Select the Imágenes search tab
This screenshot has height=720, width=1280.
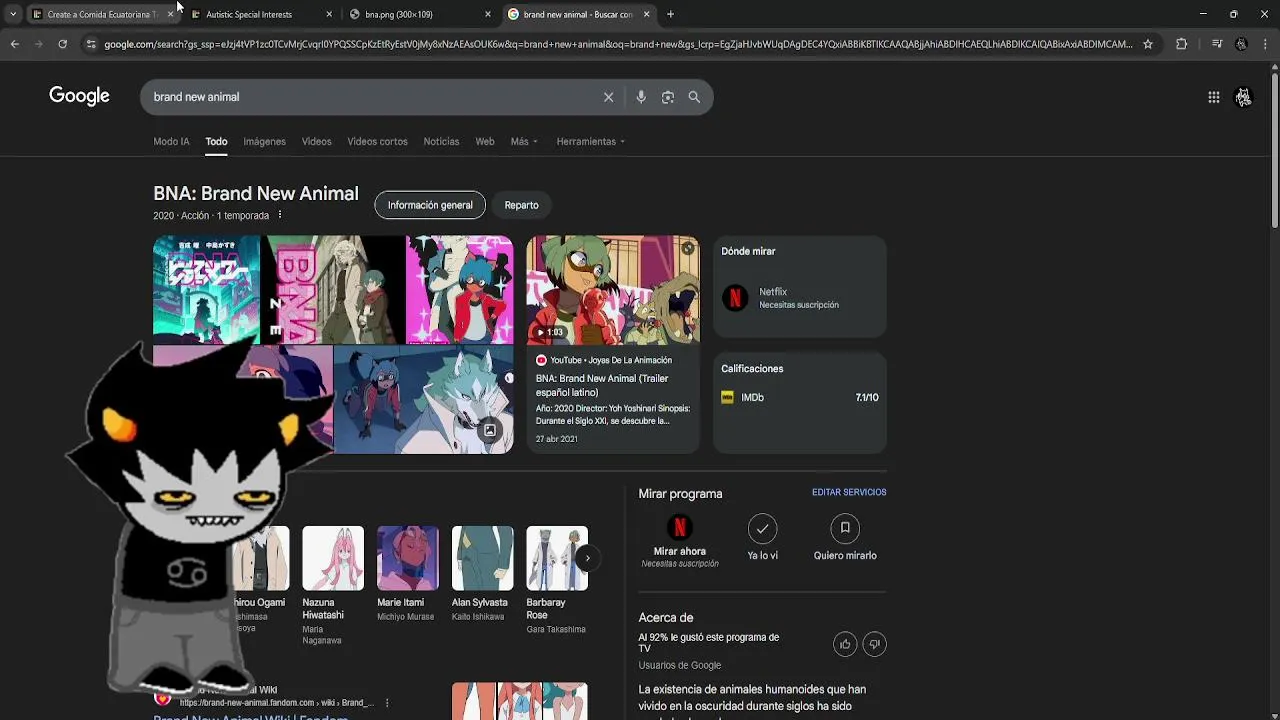point(264,141)
